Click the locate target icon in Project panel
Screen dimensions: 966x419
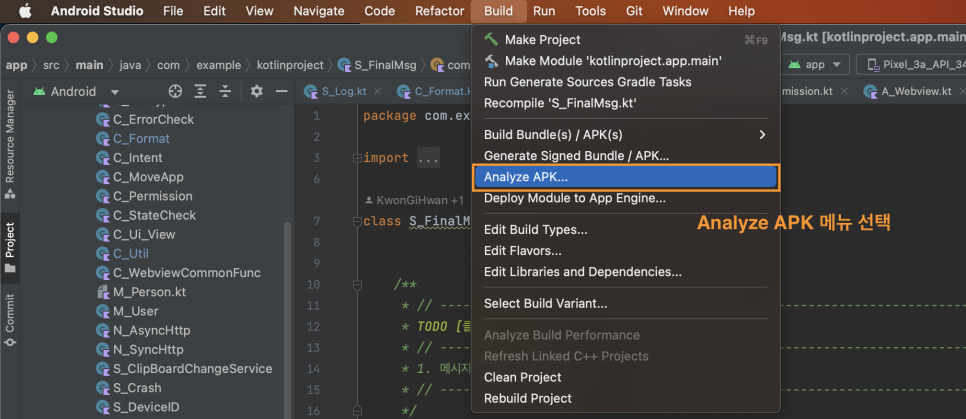click(x=176, y=91)
